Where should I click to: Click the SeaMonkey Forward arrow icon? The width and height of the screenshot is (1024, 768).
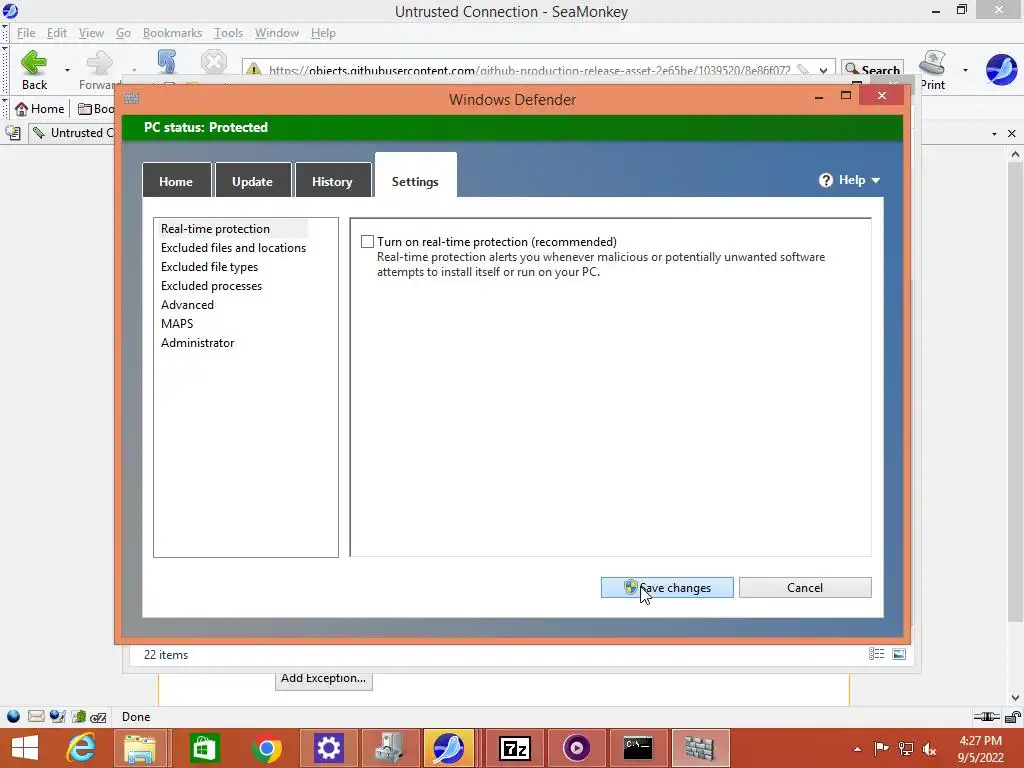[99, 63]
